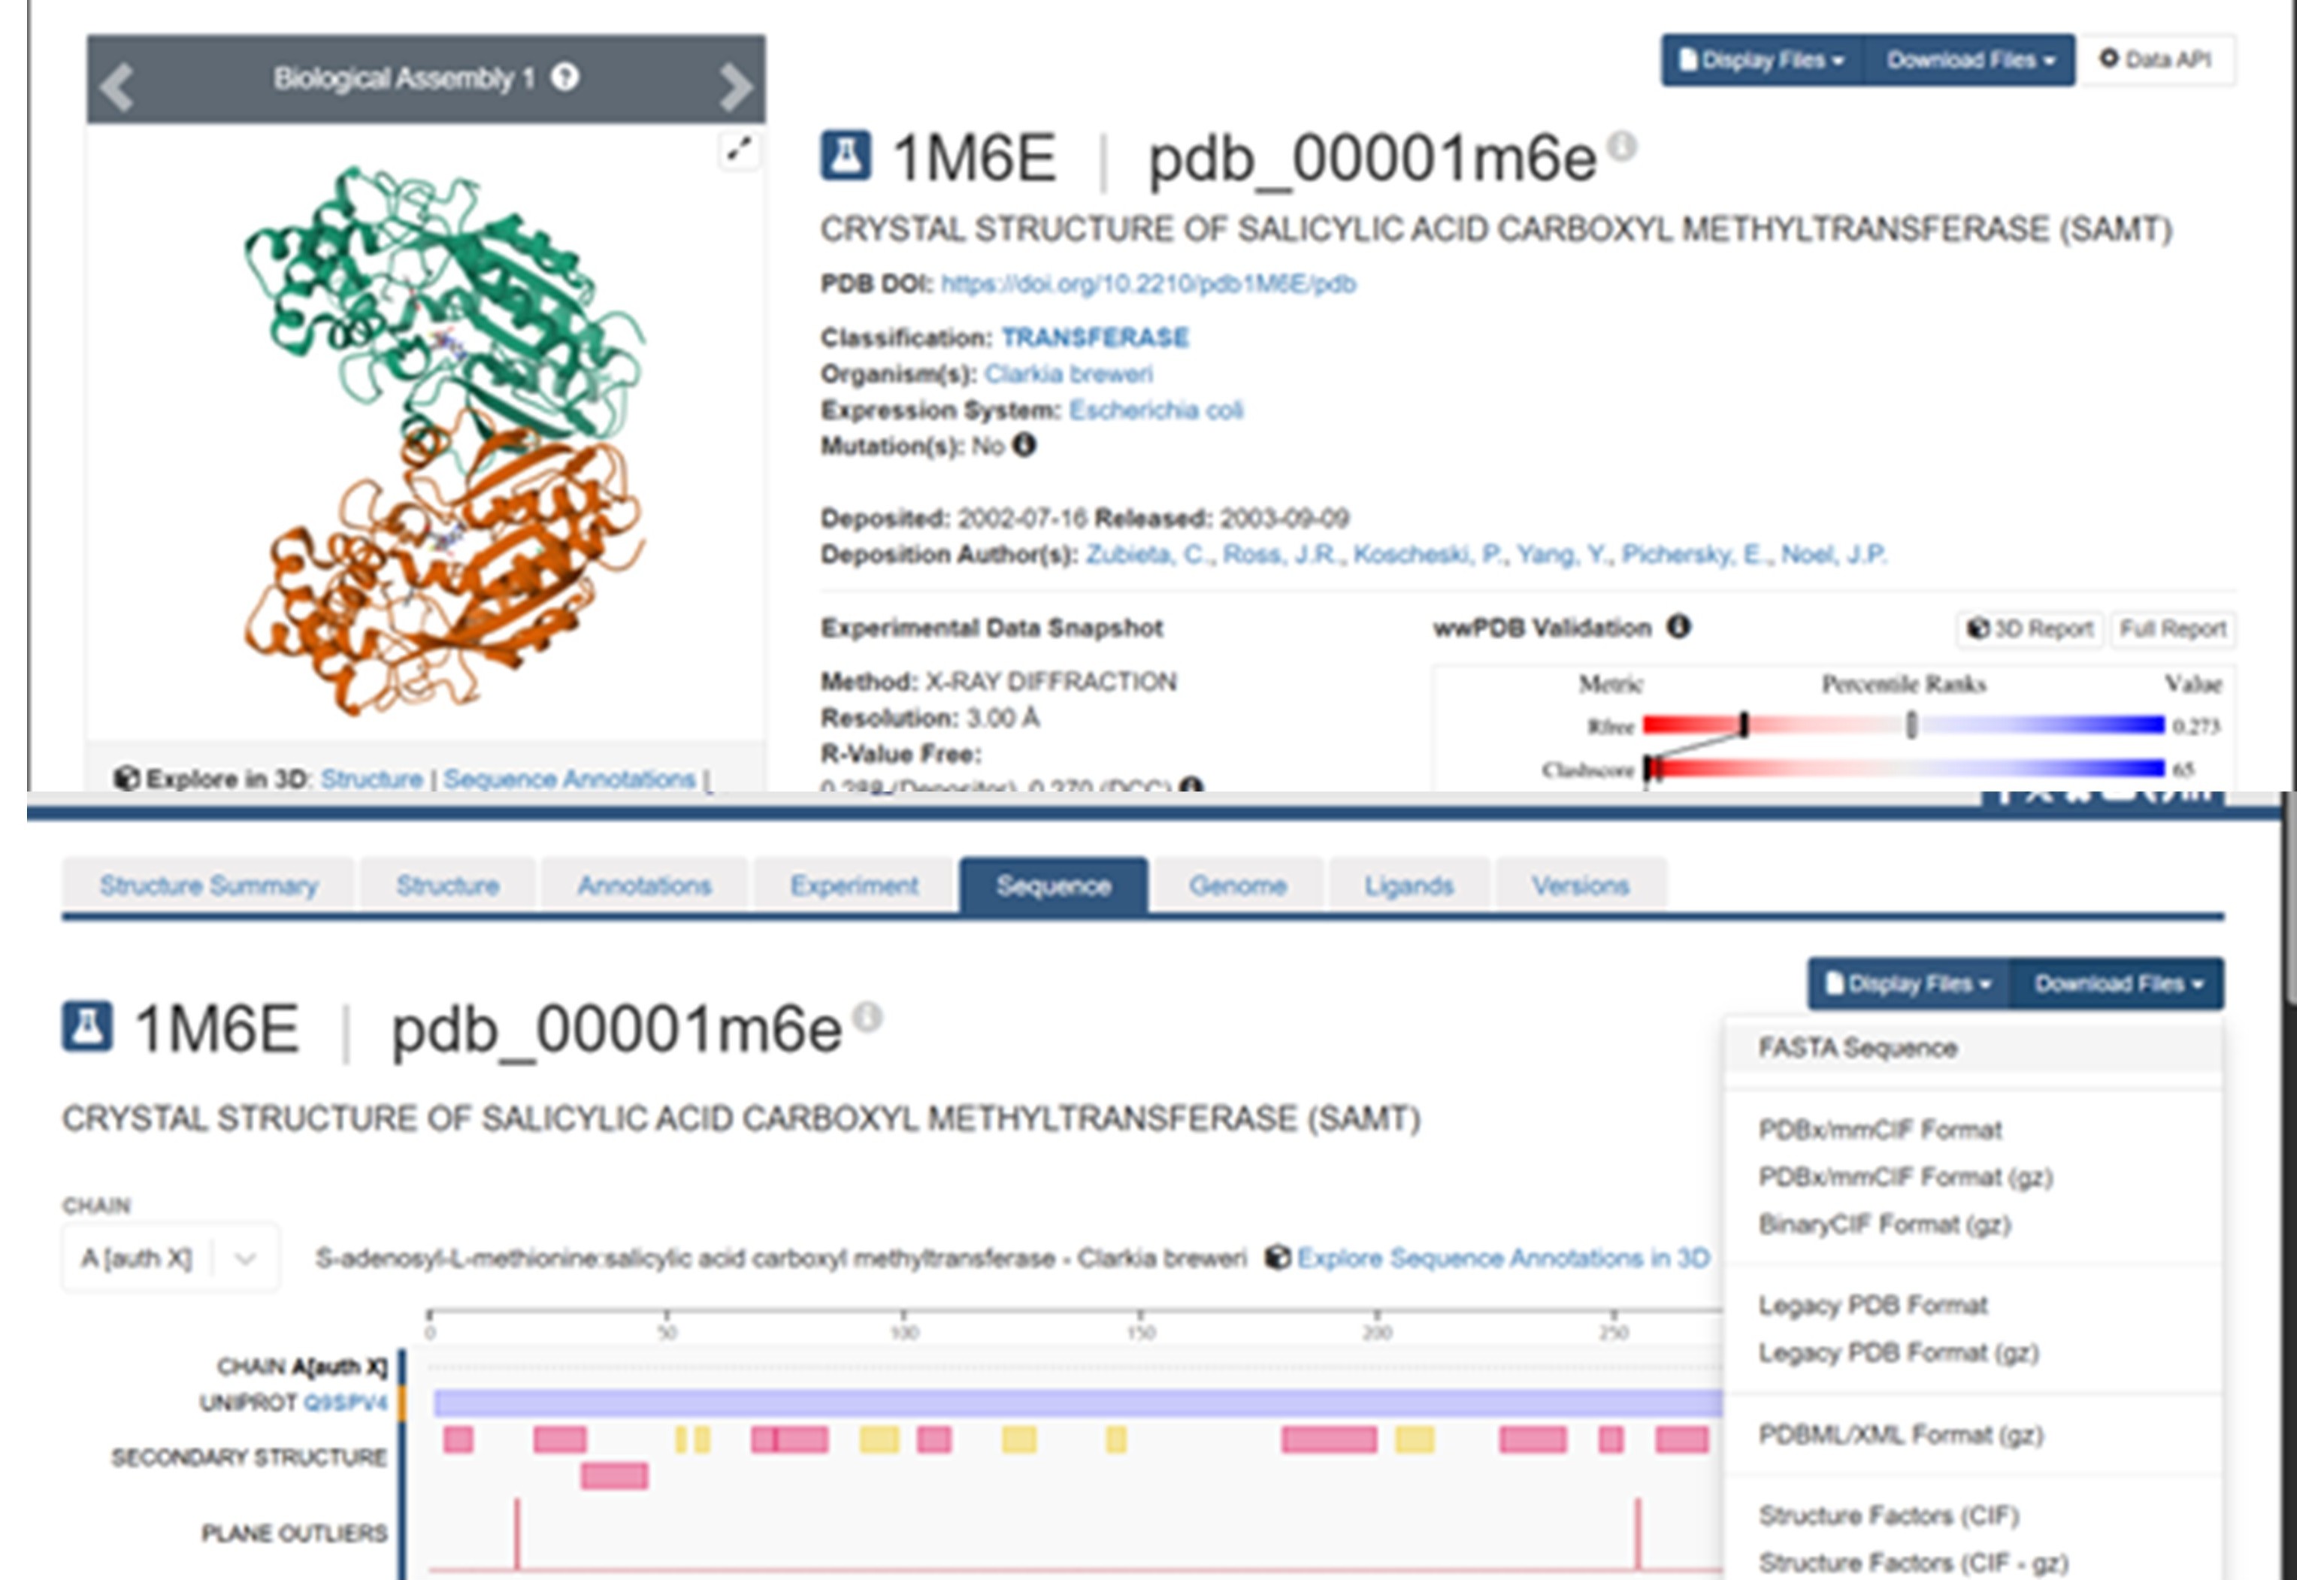
Task: Expand the 3D structure image viewer
Action: (738, 150)
